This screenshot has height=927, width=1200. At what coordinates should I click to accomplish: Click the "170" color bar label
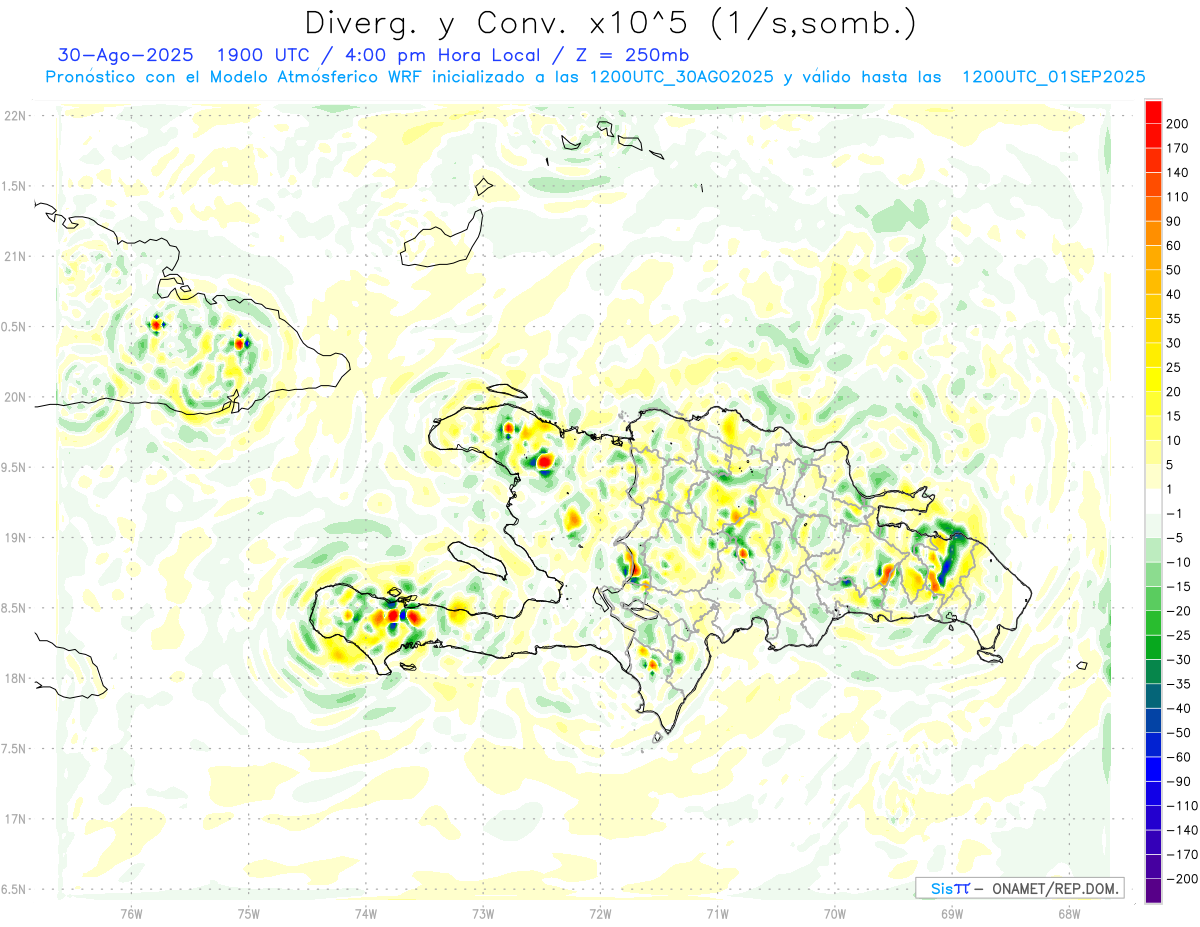point(1178,148)
